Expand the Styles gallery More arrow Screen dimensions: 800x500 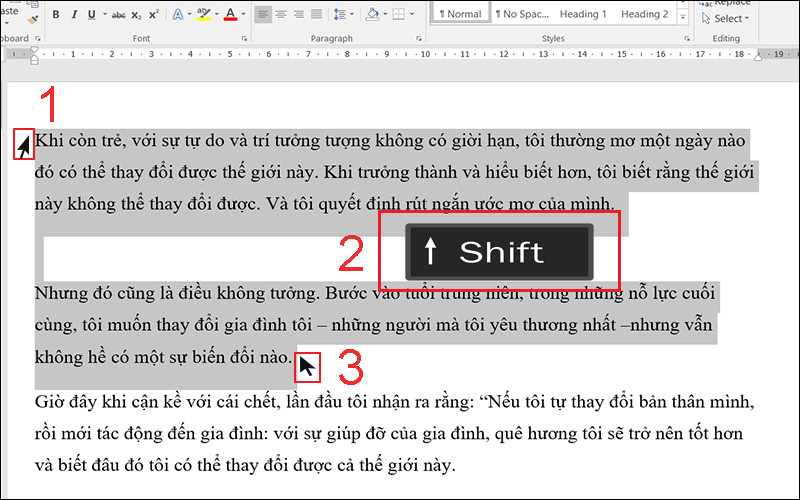(683, 17)
